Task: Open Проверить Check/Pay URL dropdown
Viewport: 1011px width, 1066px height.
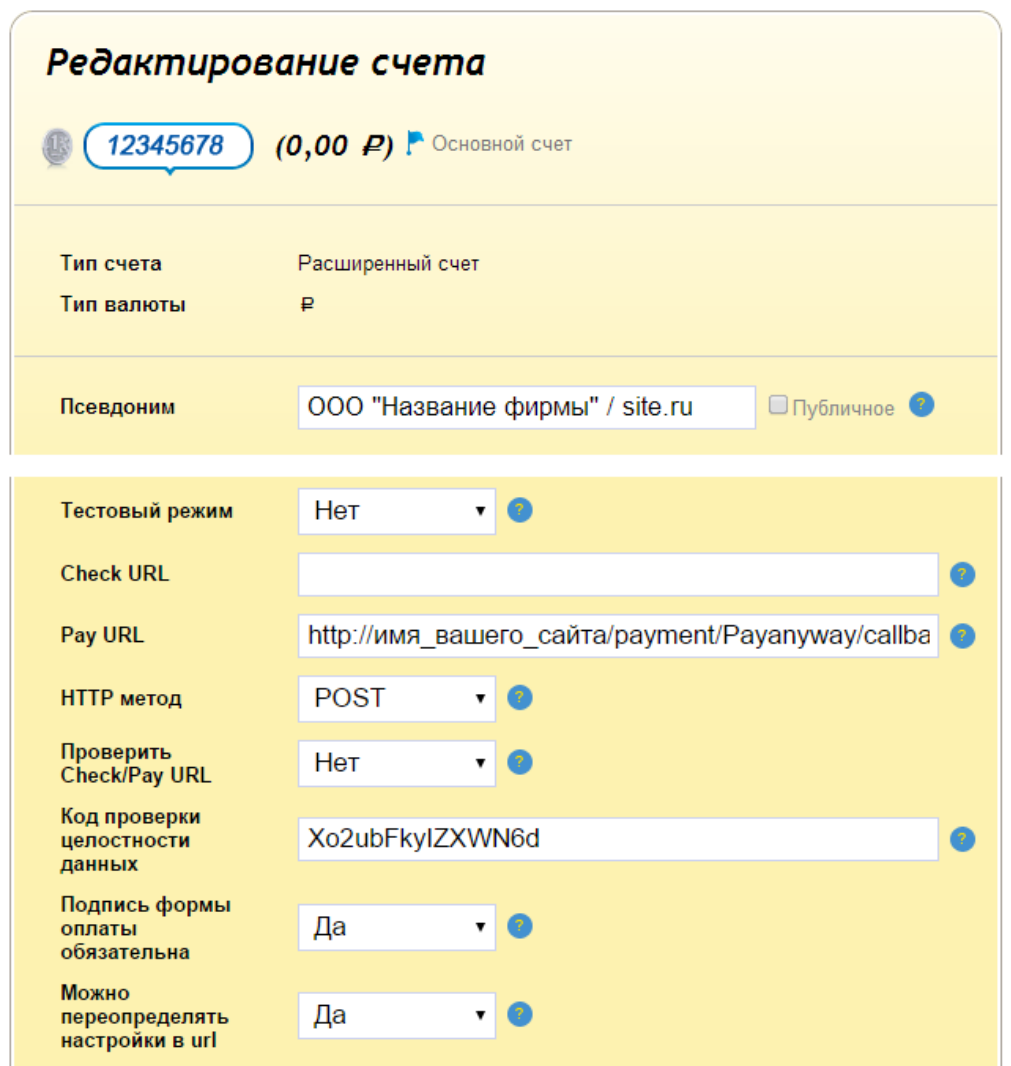Action: pyautogui.click(x=396, y=763)
